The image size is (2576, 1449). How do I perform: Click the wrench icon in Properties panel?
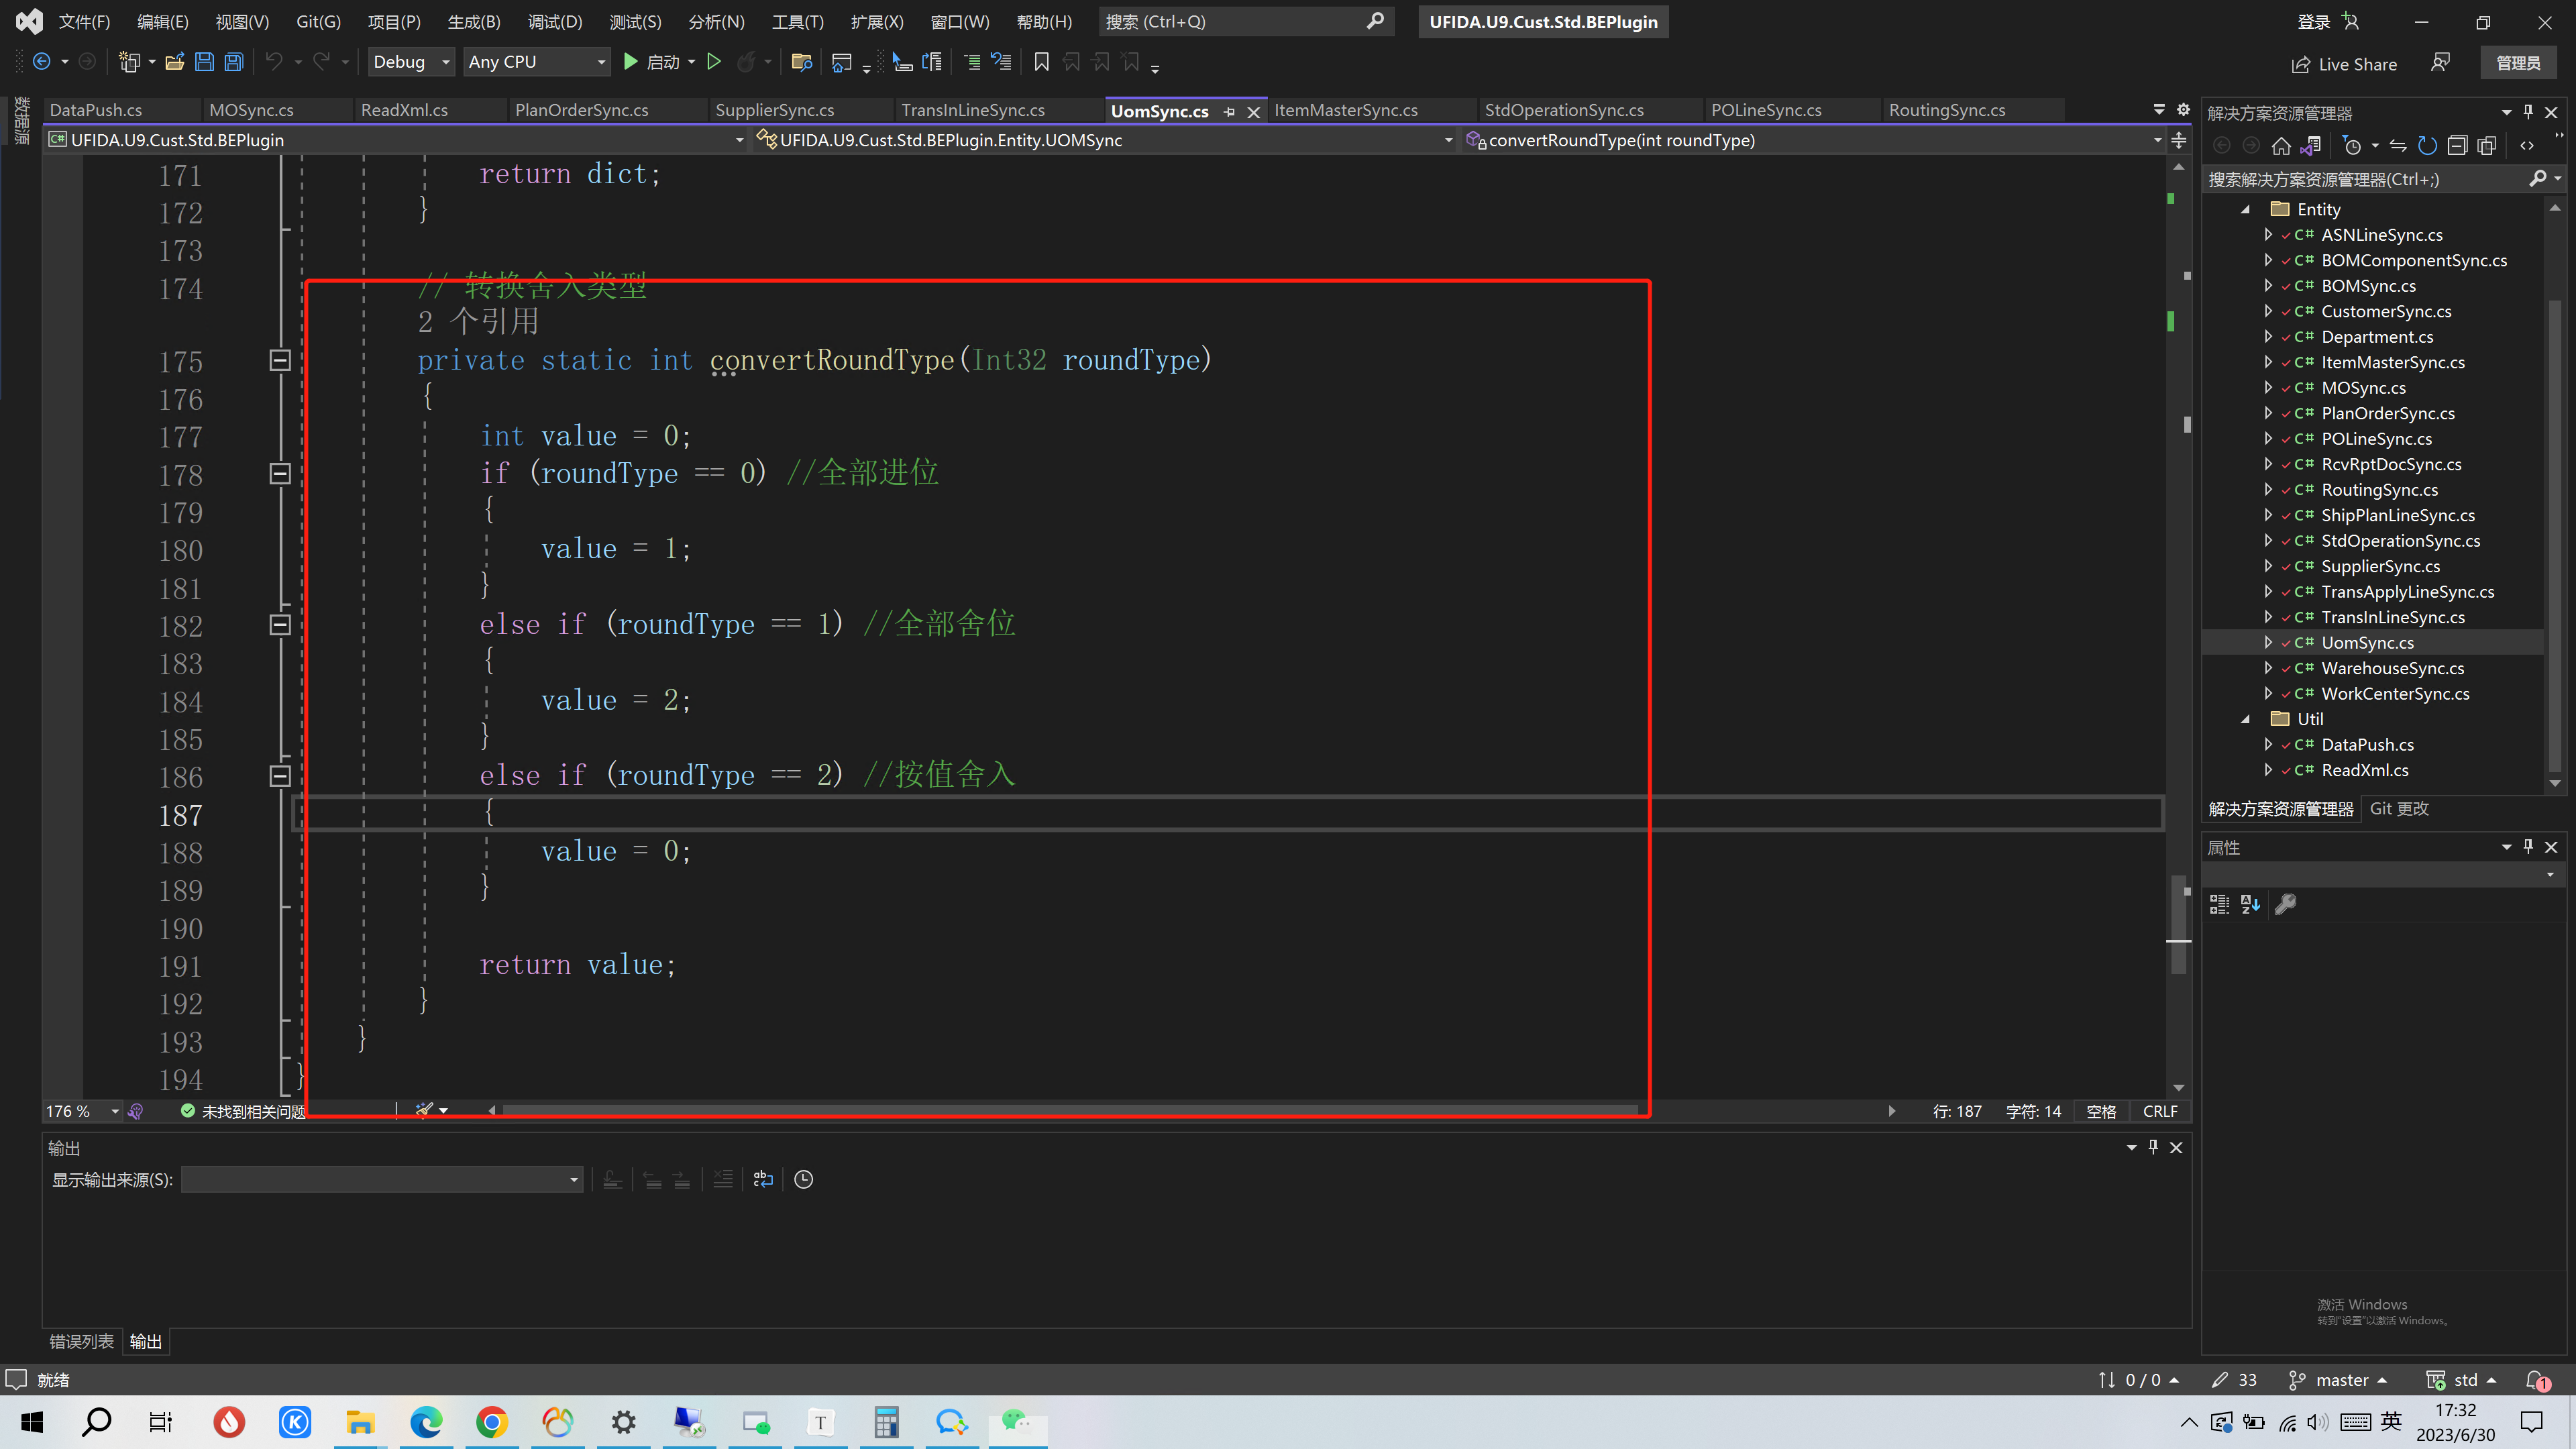[x=2286, y=904]
